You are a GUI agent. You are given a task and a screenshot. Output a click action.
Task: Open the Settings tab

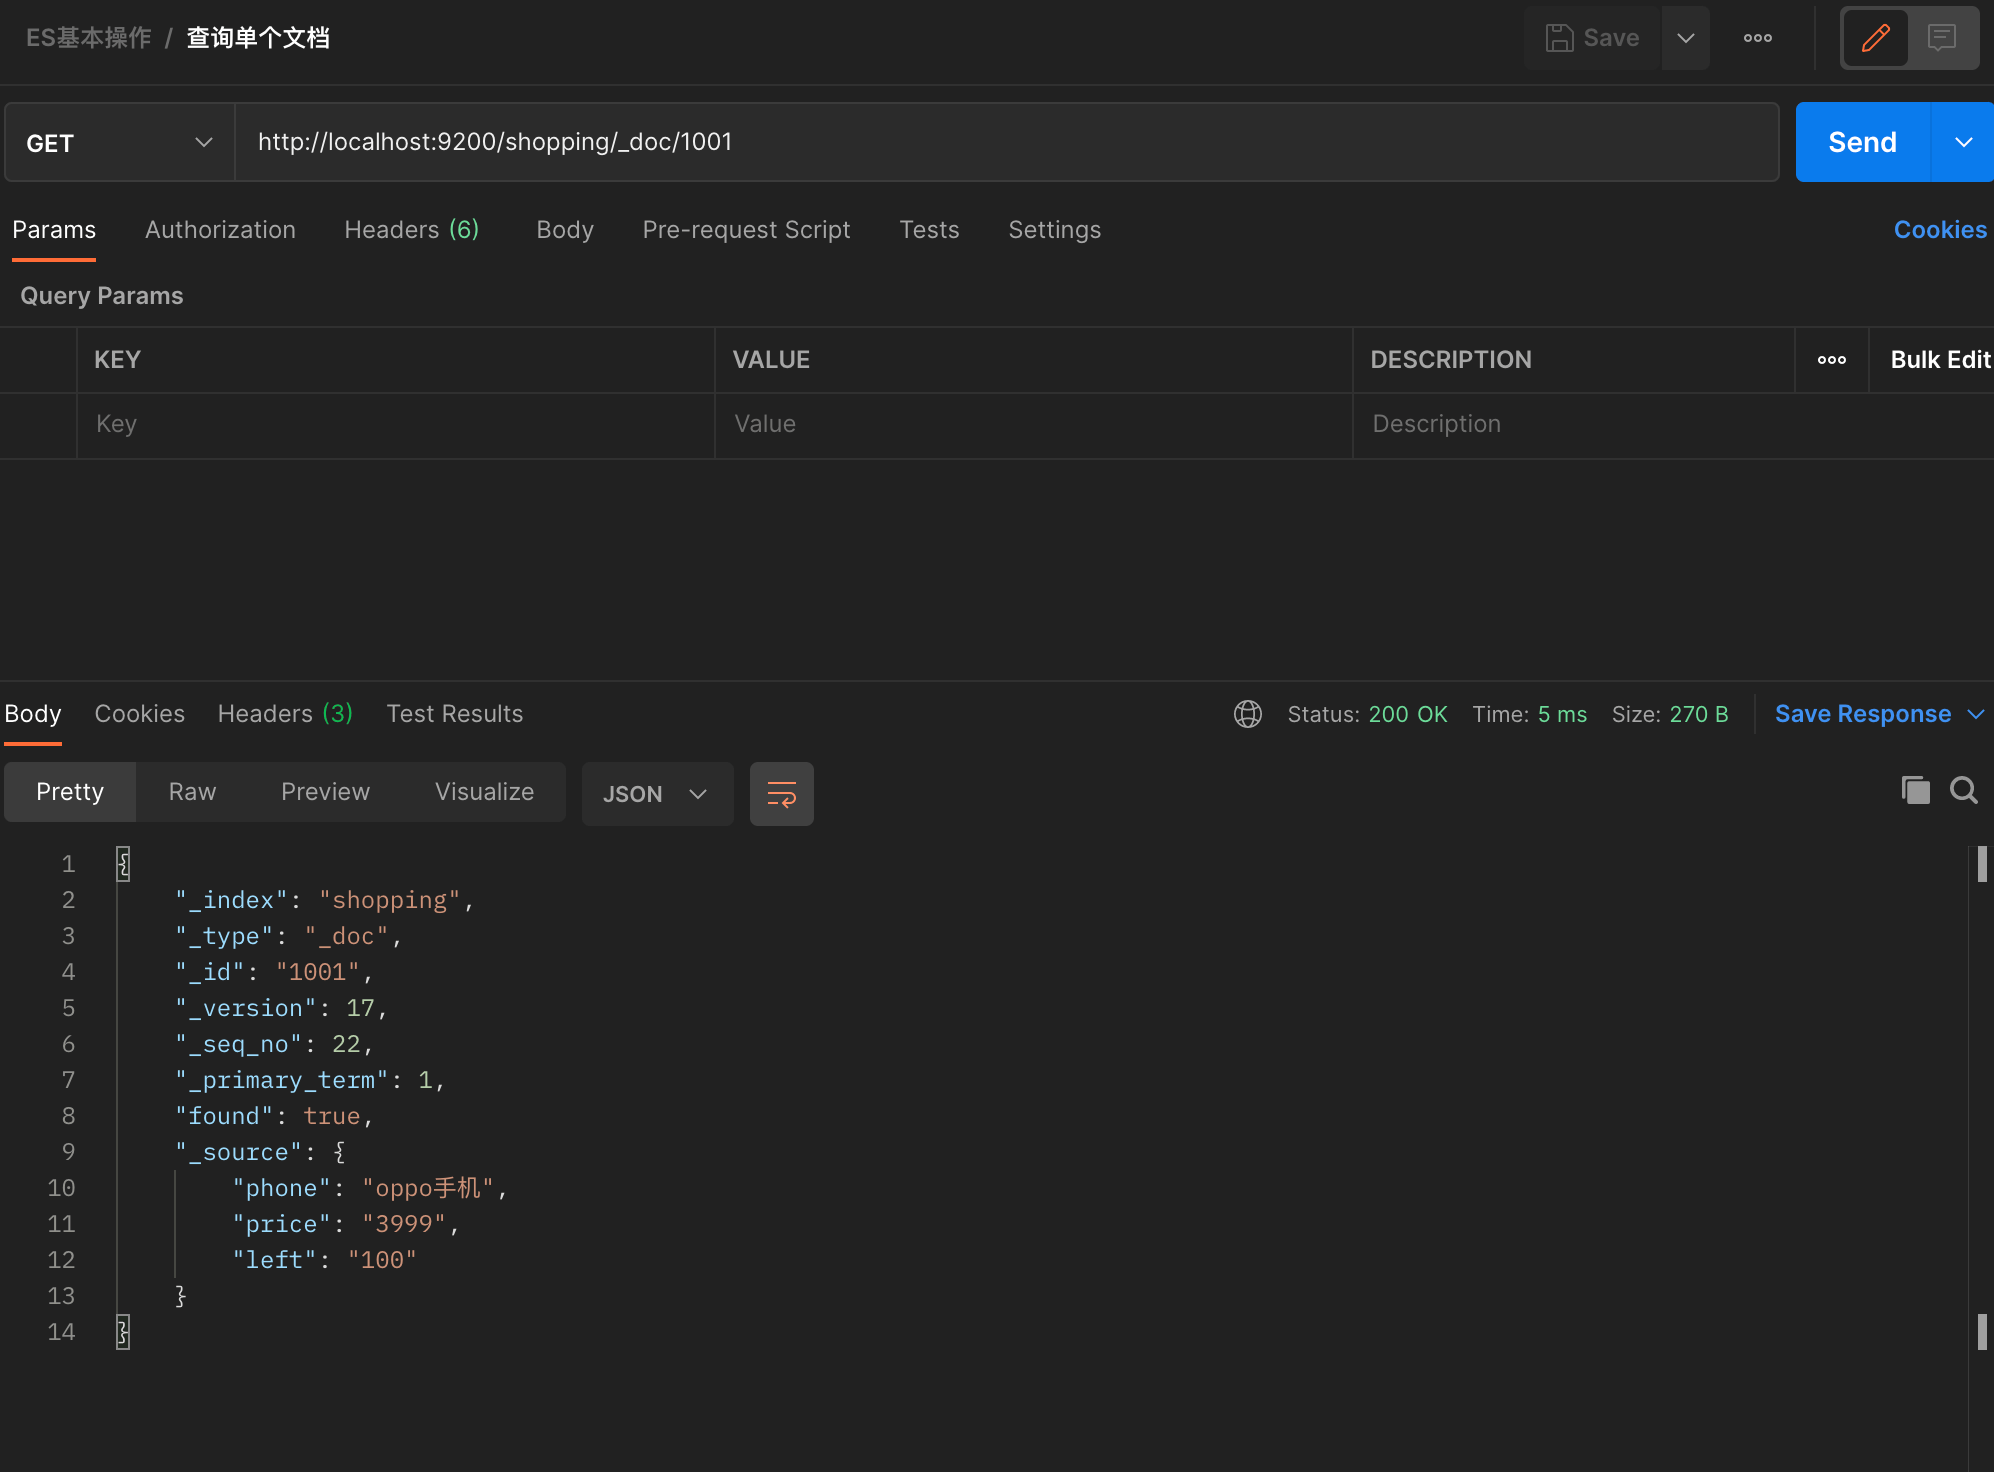coord(1054,230)
